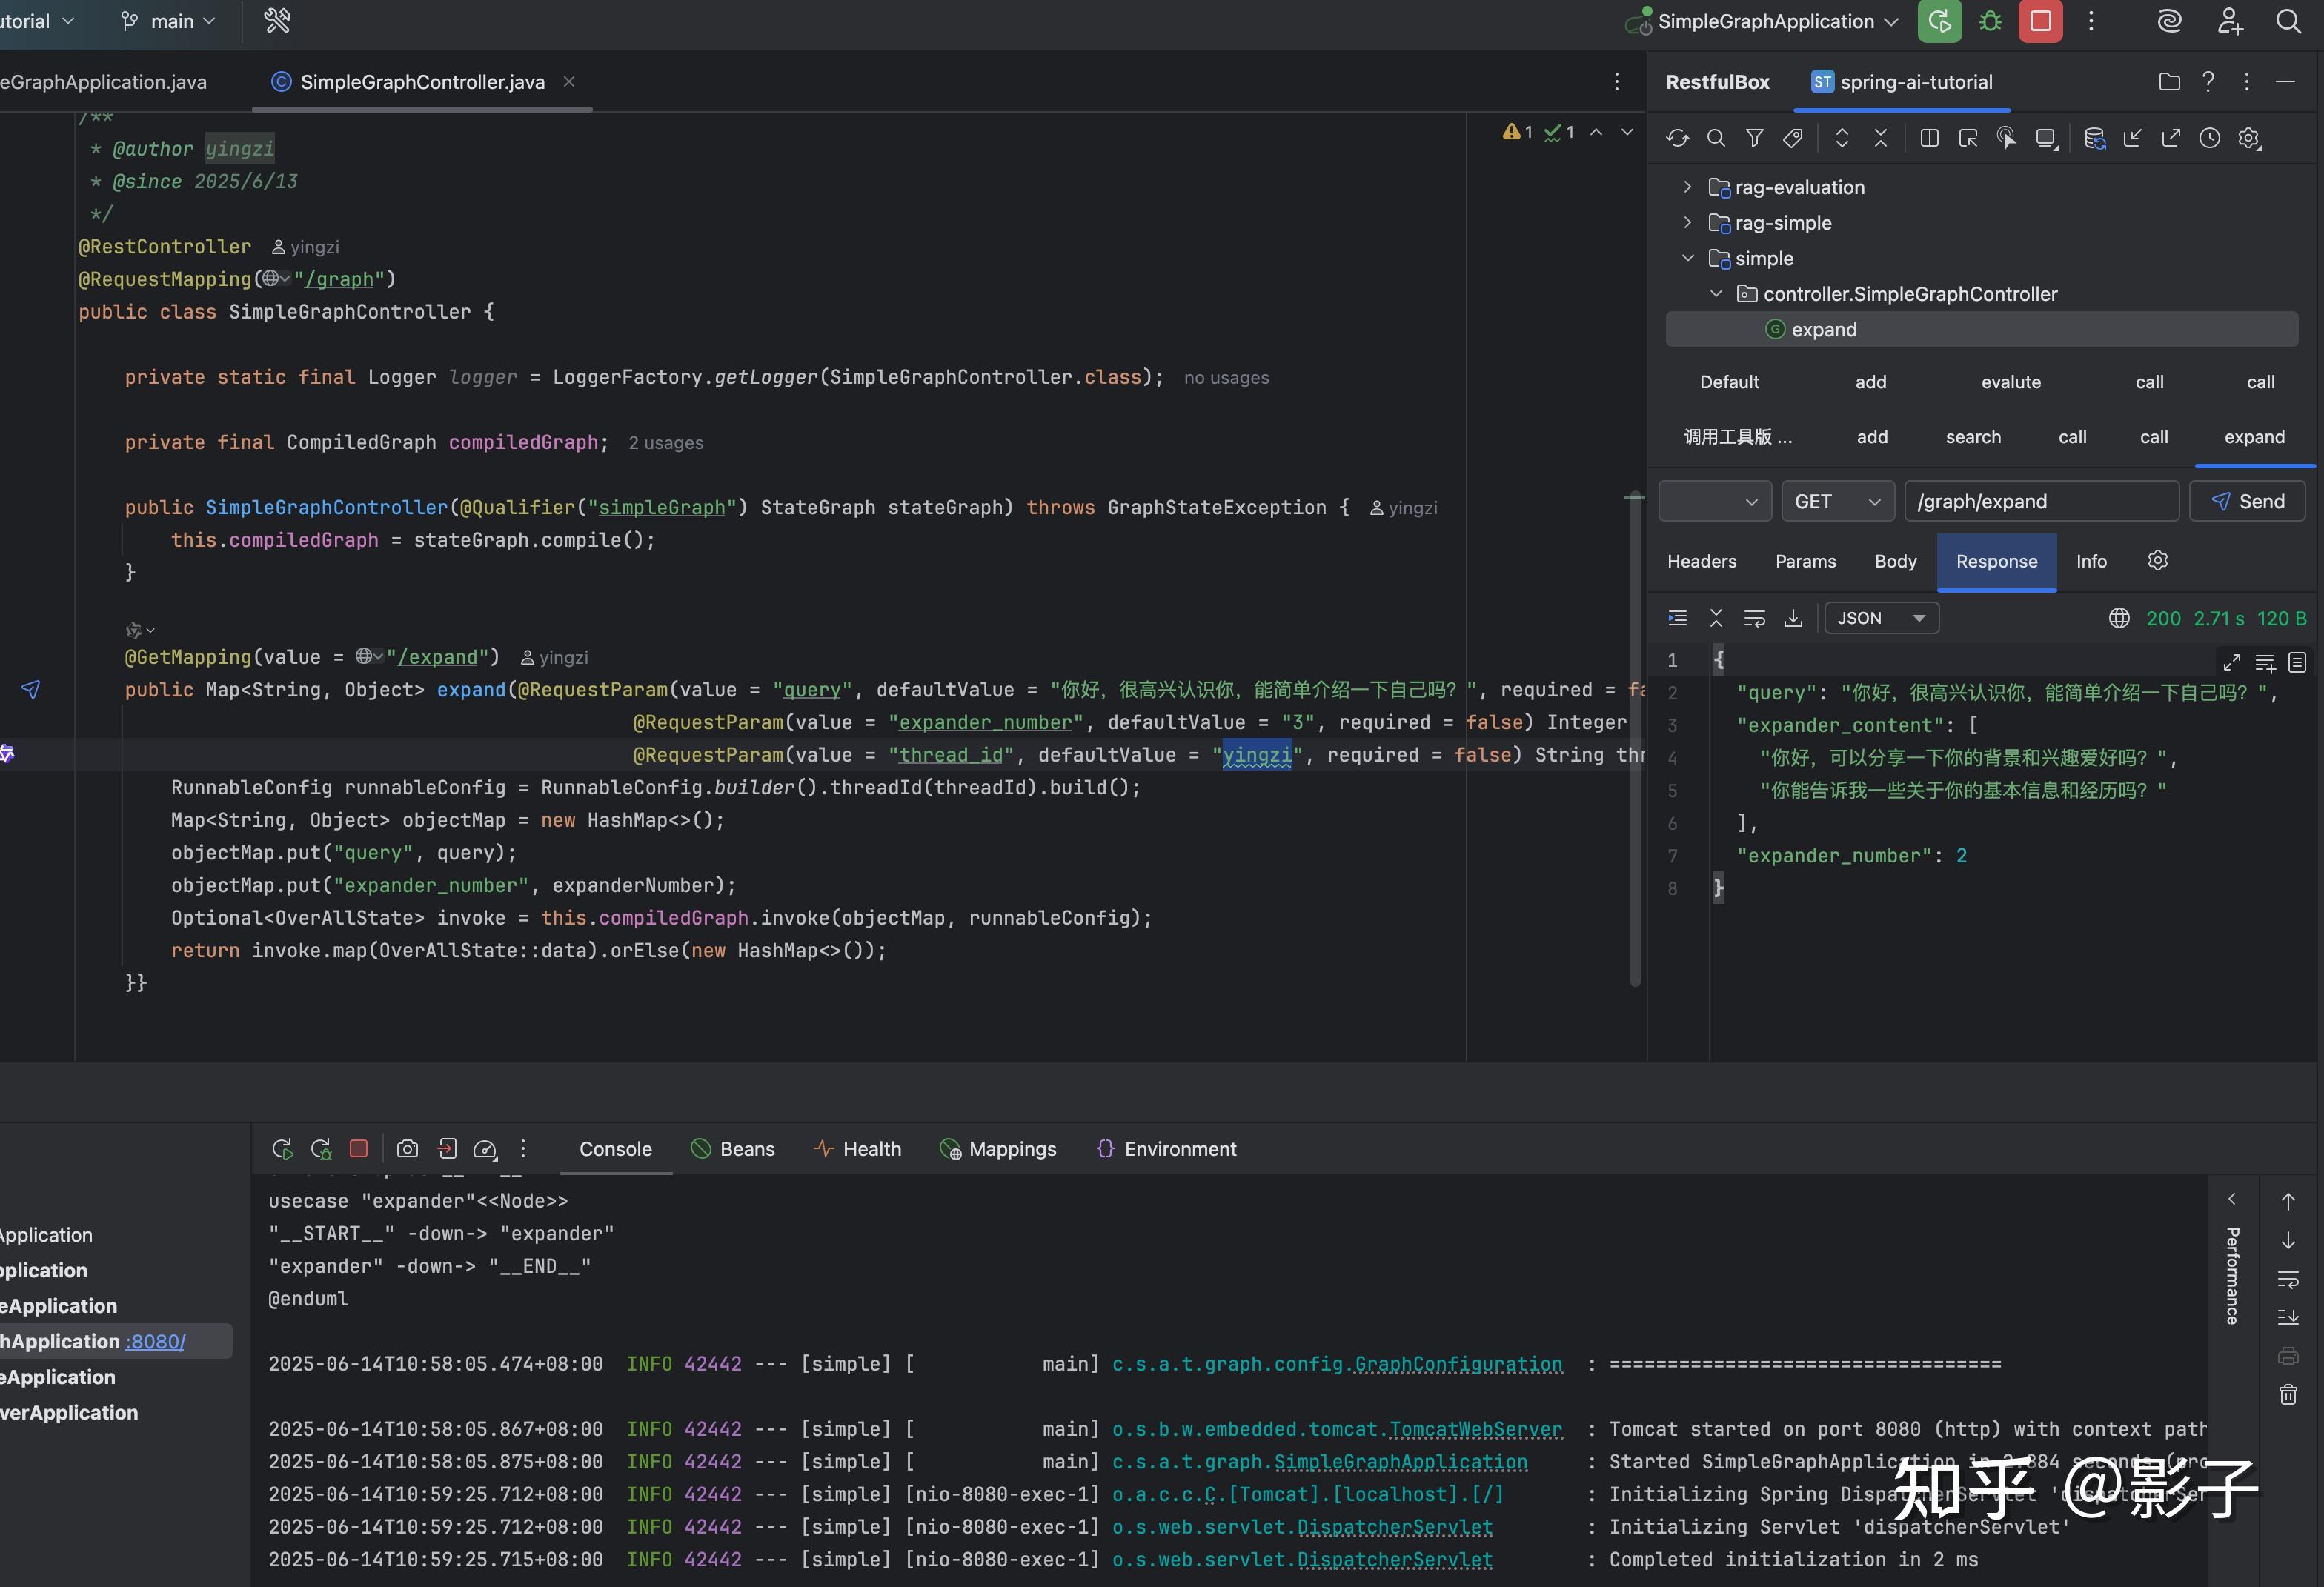Image resolution: width=2324 pixels, height=1587 pixels.
Task: Expand the rag-evaluation tree node
Action: point(1687,187)
